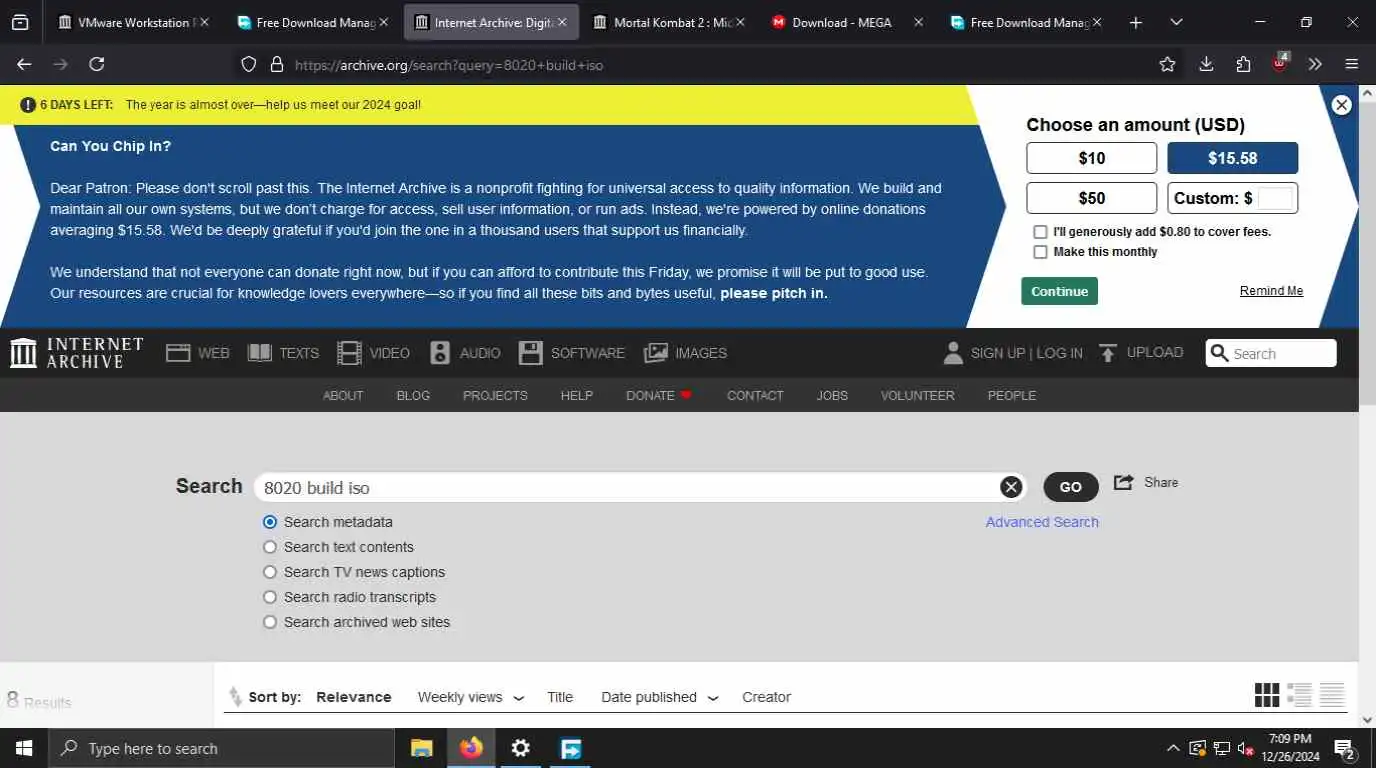Open the ABOUT menu link
Image resolution: width=1376 pixels, height=768 pixels.
tap(343, 395)
